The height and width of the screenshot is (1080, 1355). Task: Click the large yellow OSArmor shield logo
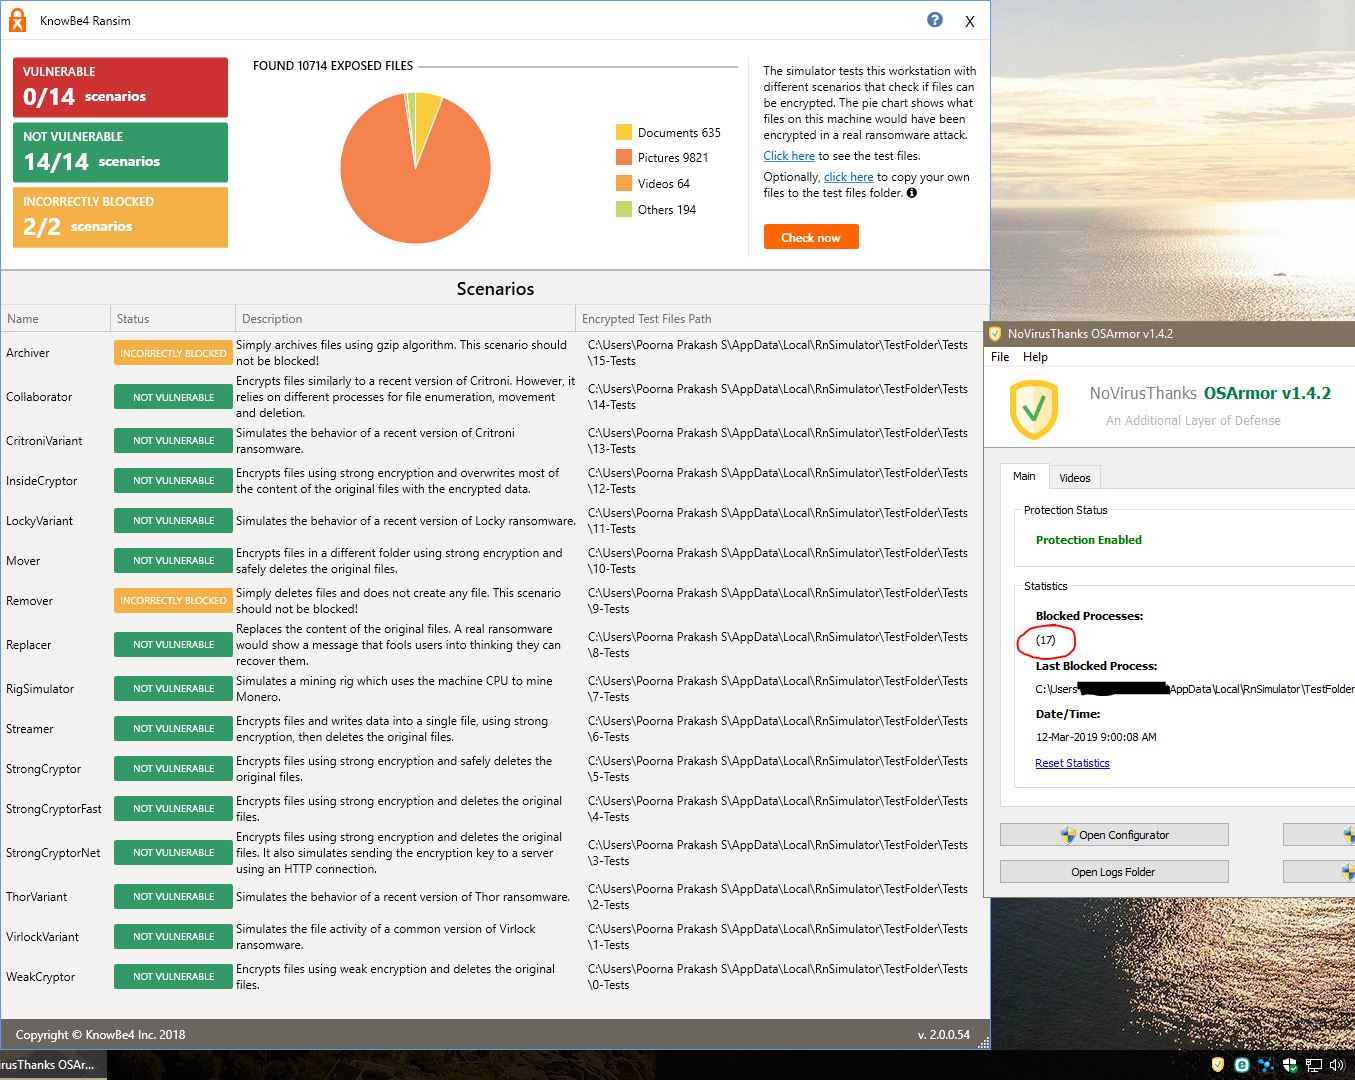[1034, 410]
